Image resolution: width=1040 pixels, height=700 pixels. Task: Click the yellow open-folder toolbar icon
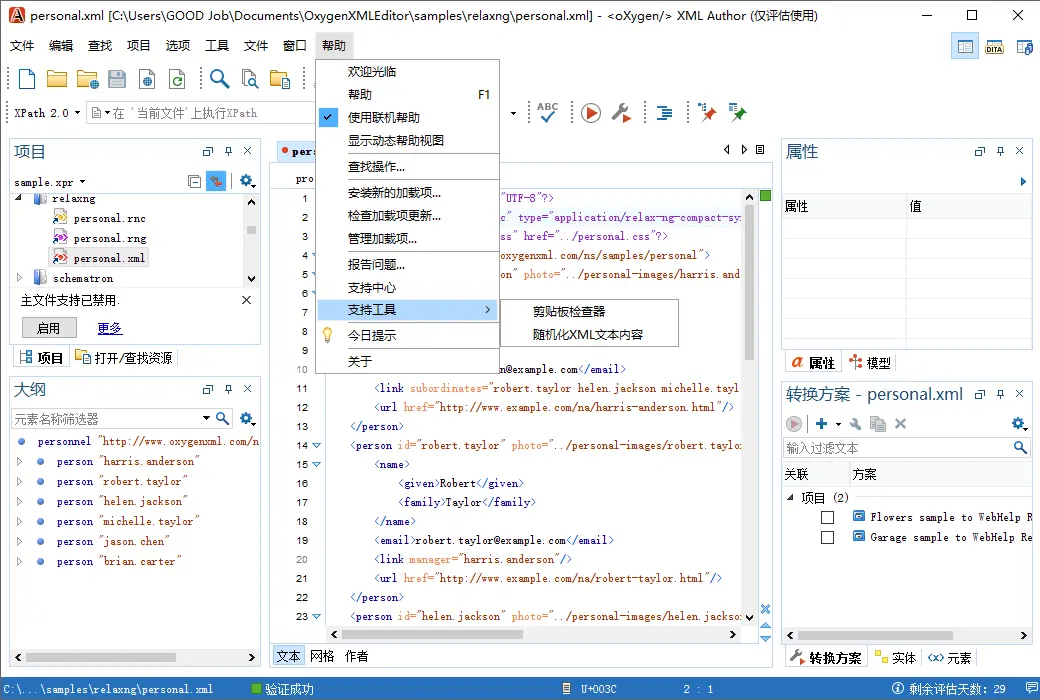tap(56, 79)
